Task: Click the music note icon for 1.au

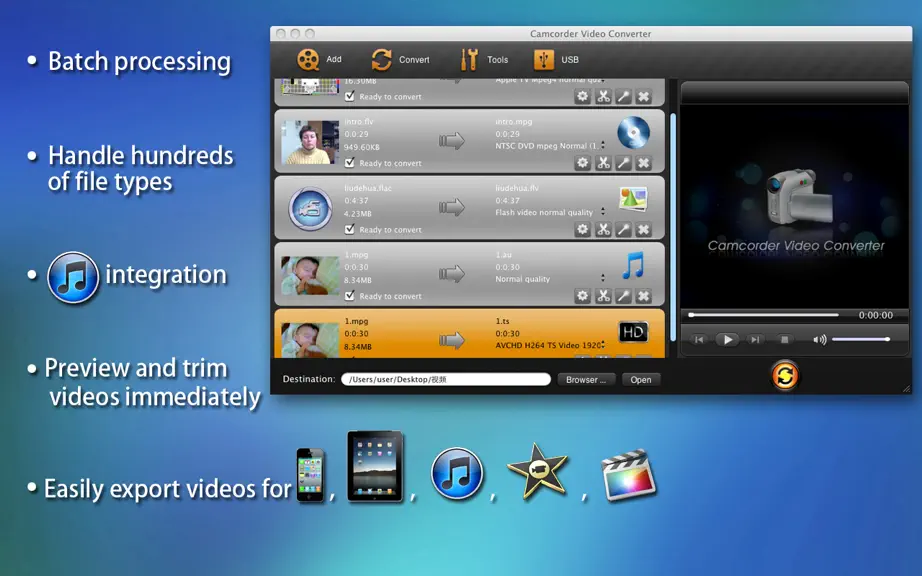Action: tap(633, 266)
